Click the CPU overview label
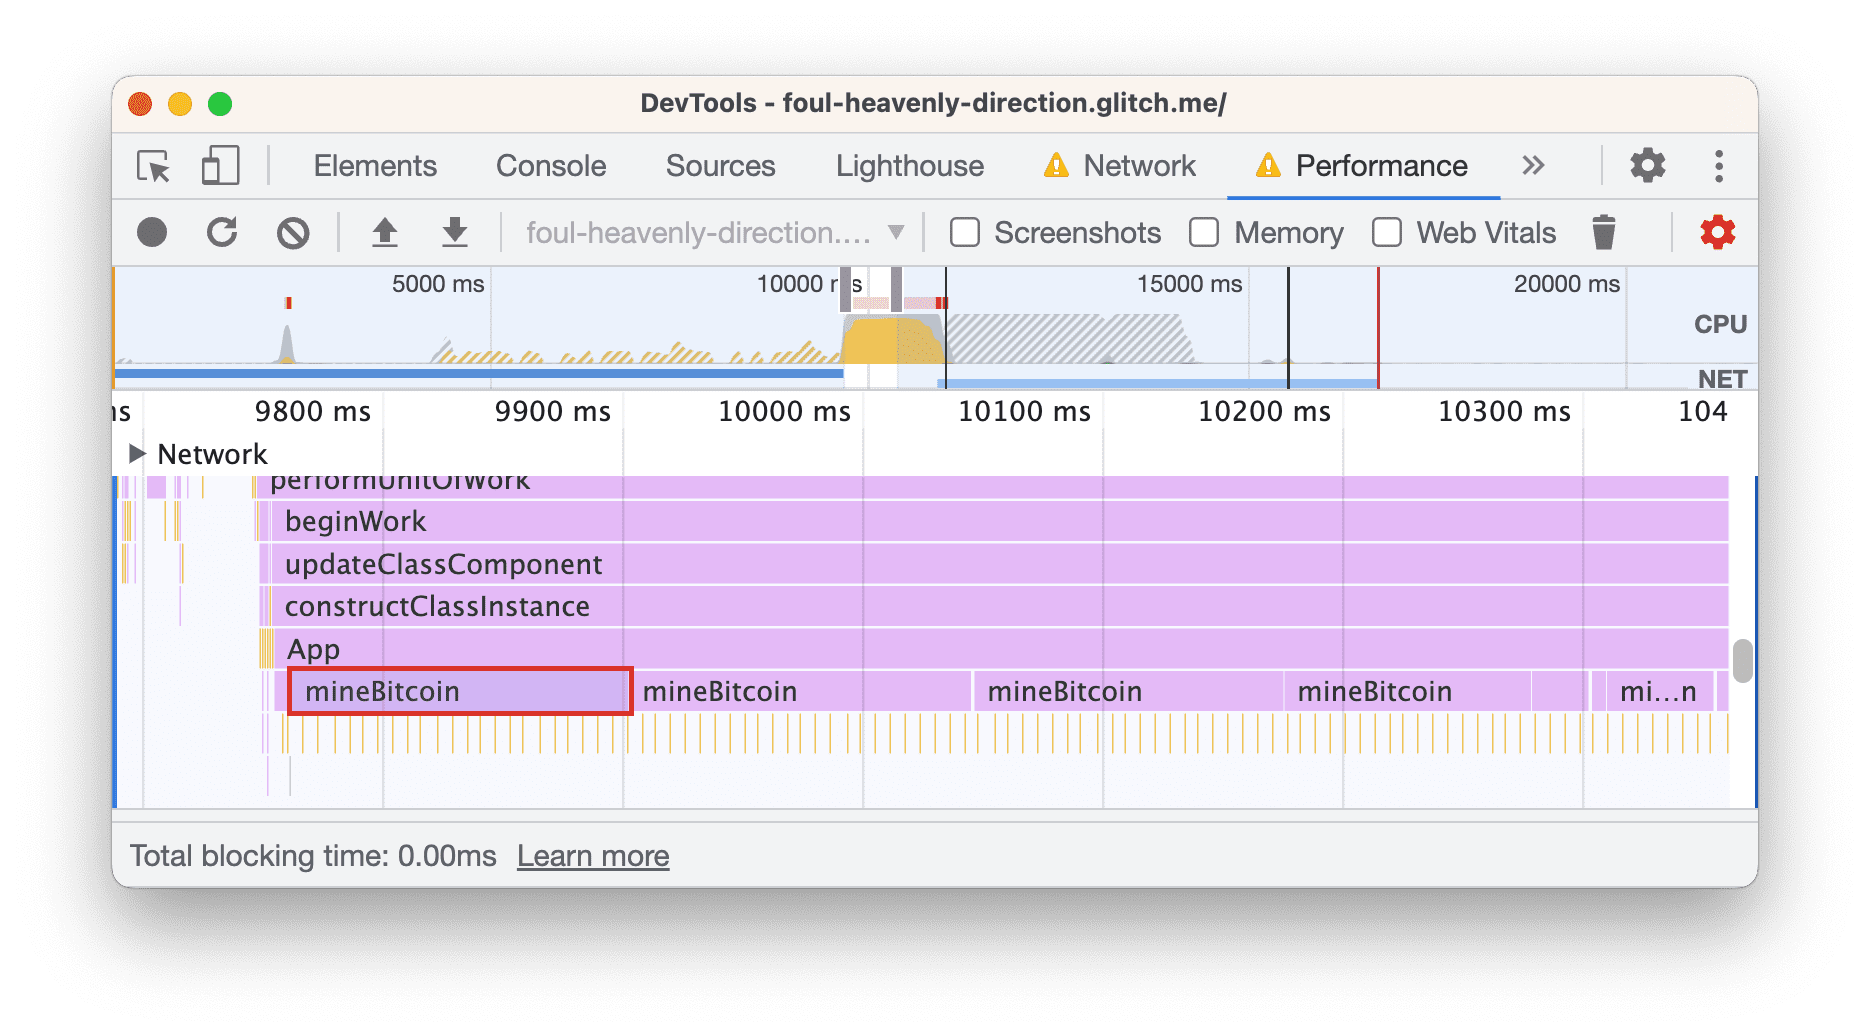The width and height of the screenshot is (1870, 1036). click(1720, 324)
